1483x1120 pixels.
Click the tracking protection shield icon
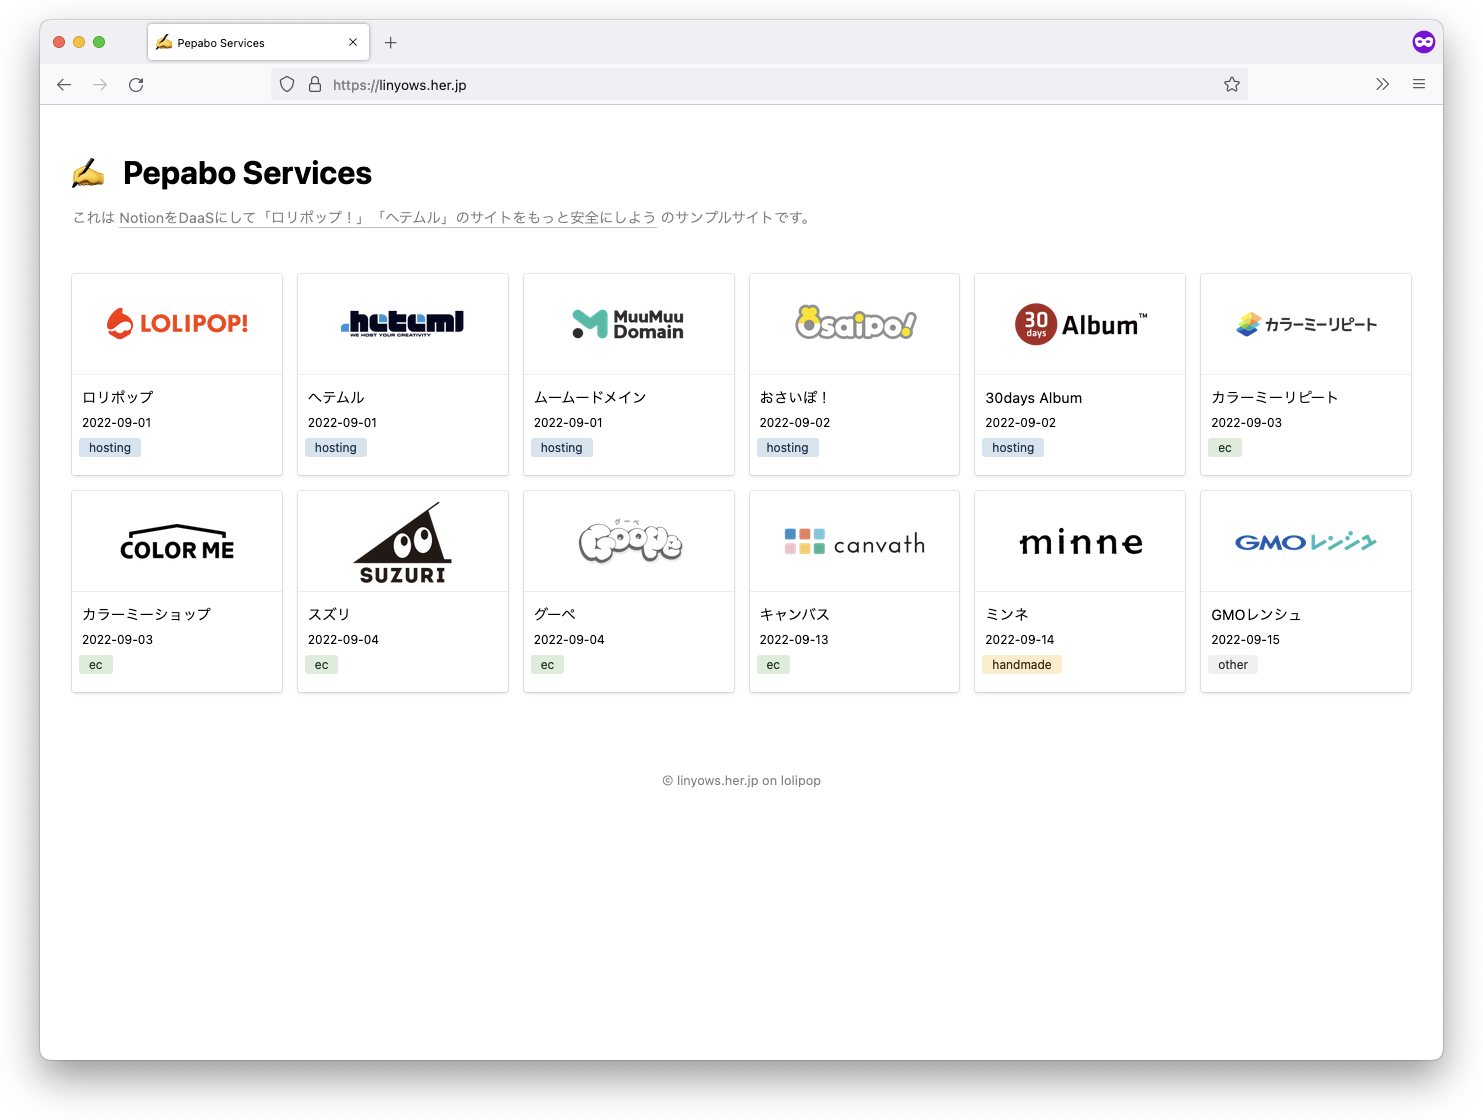point(287,84)
